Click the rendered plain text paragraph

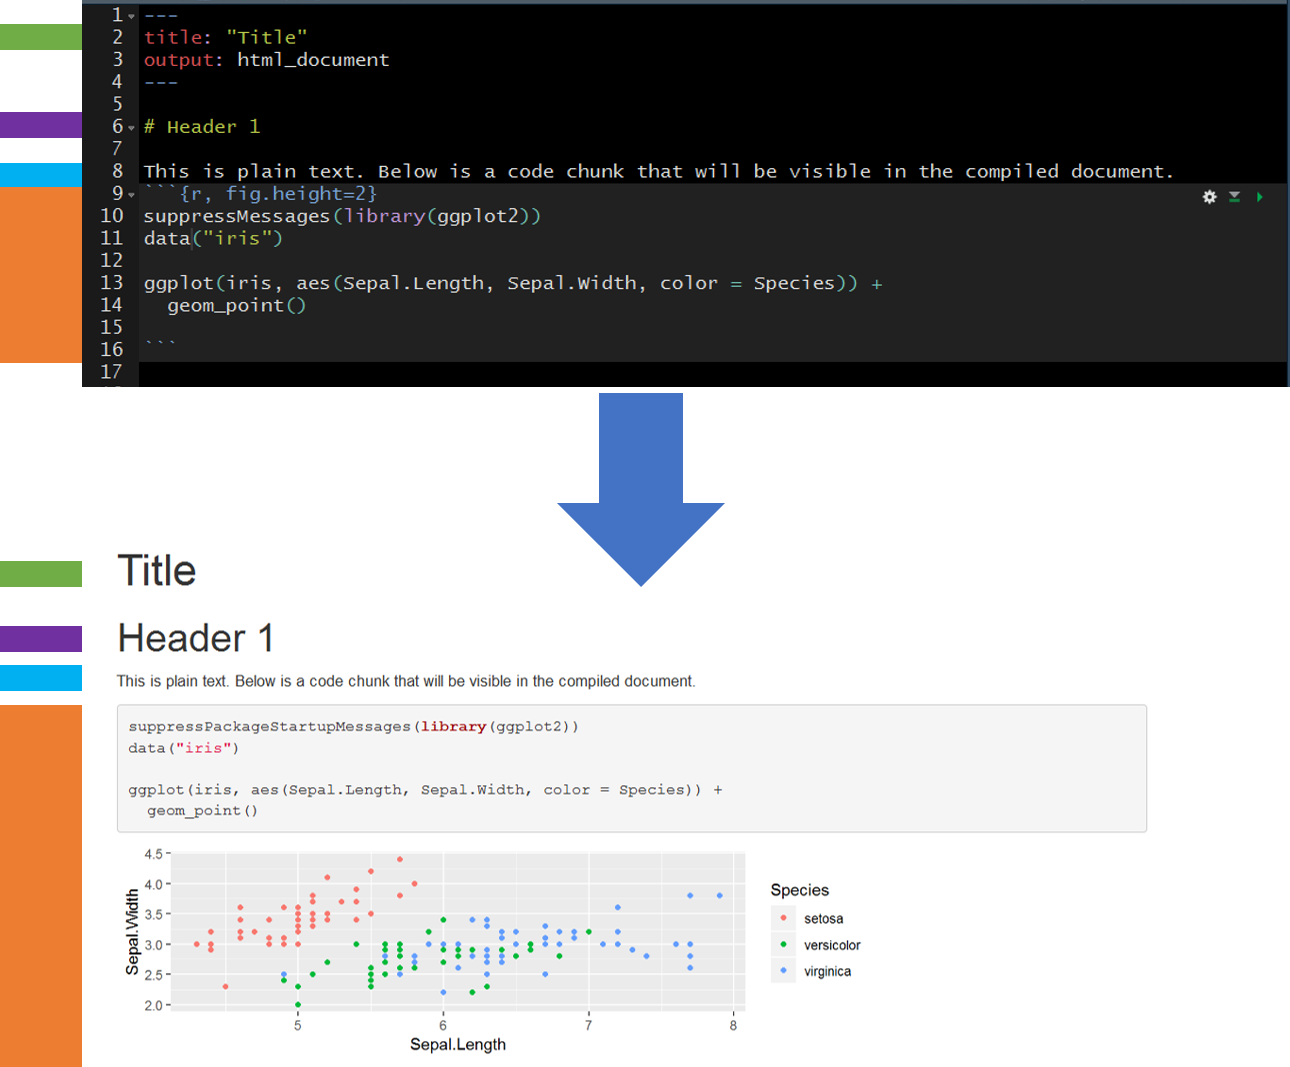click(x=406, y=681)
